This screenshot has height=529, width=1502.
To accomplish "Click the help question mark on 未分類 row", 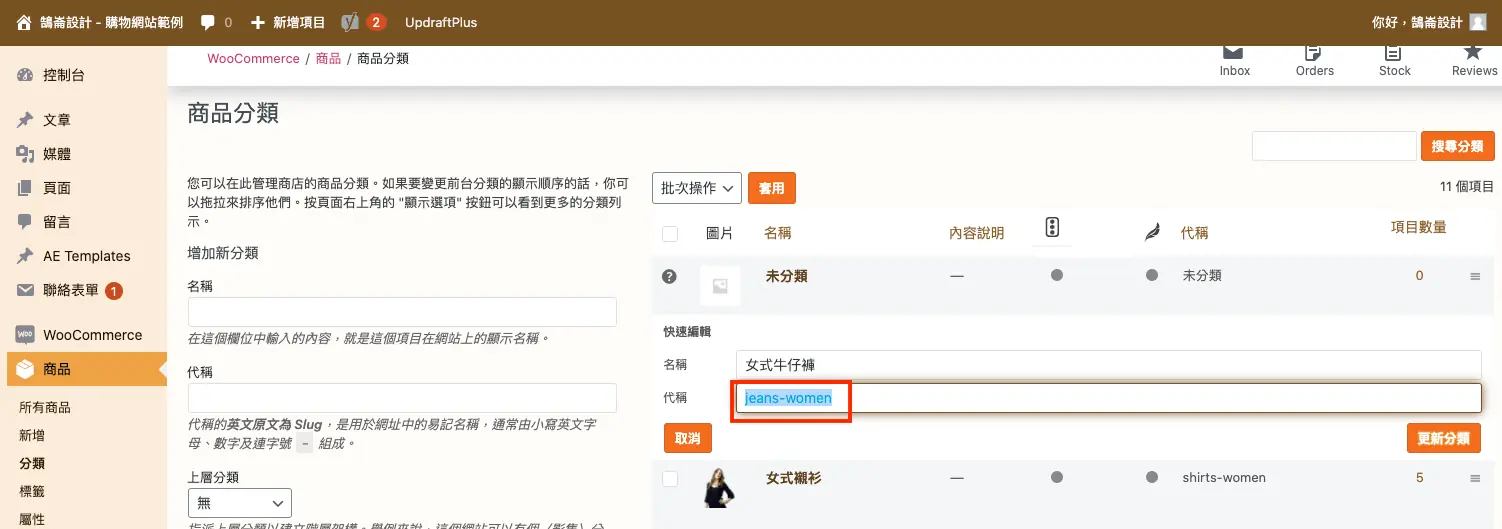I will 670,276.
